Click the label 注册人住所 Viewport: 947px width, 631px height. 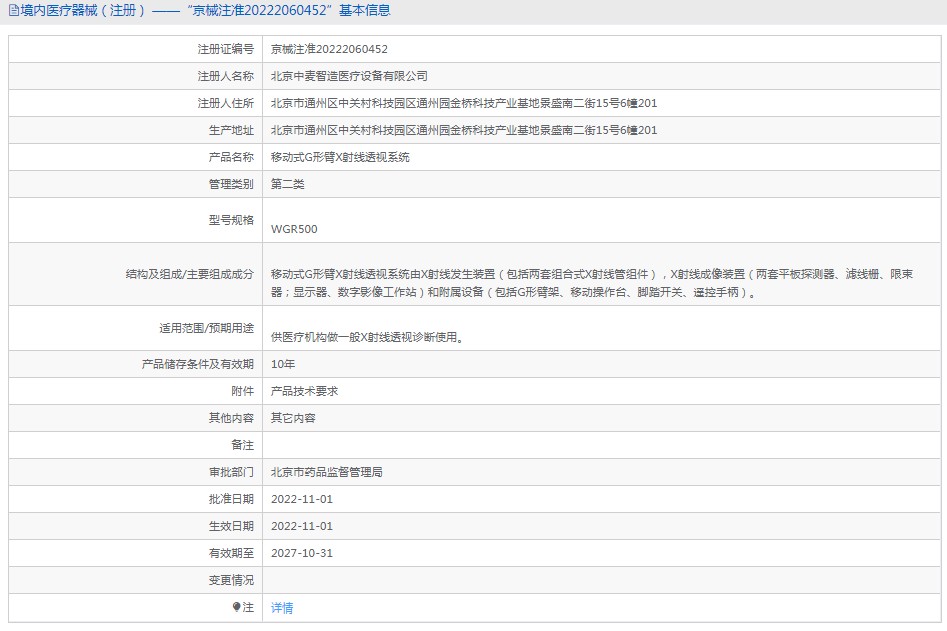225,103
